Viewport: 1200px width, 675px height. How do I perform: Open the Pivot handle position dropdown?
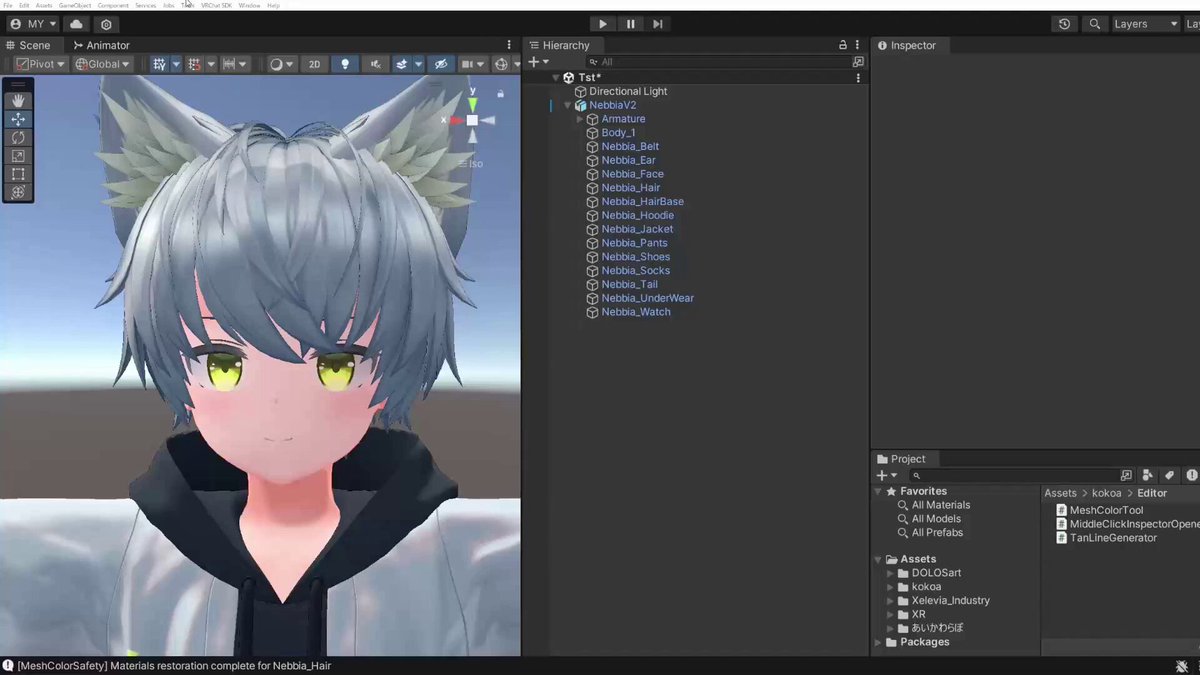[x=41, y=64]
